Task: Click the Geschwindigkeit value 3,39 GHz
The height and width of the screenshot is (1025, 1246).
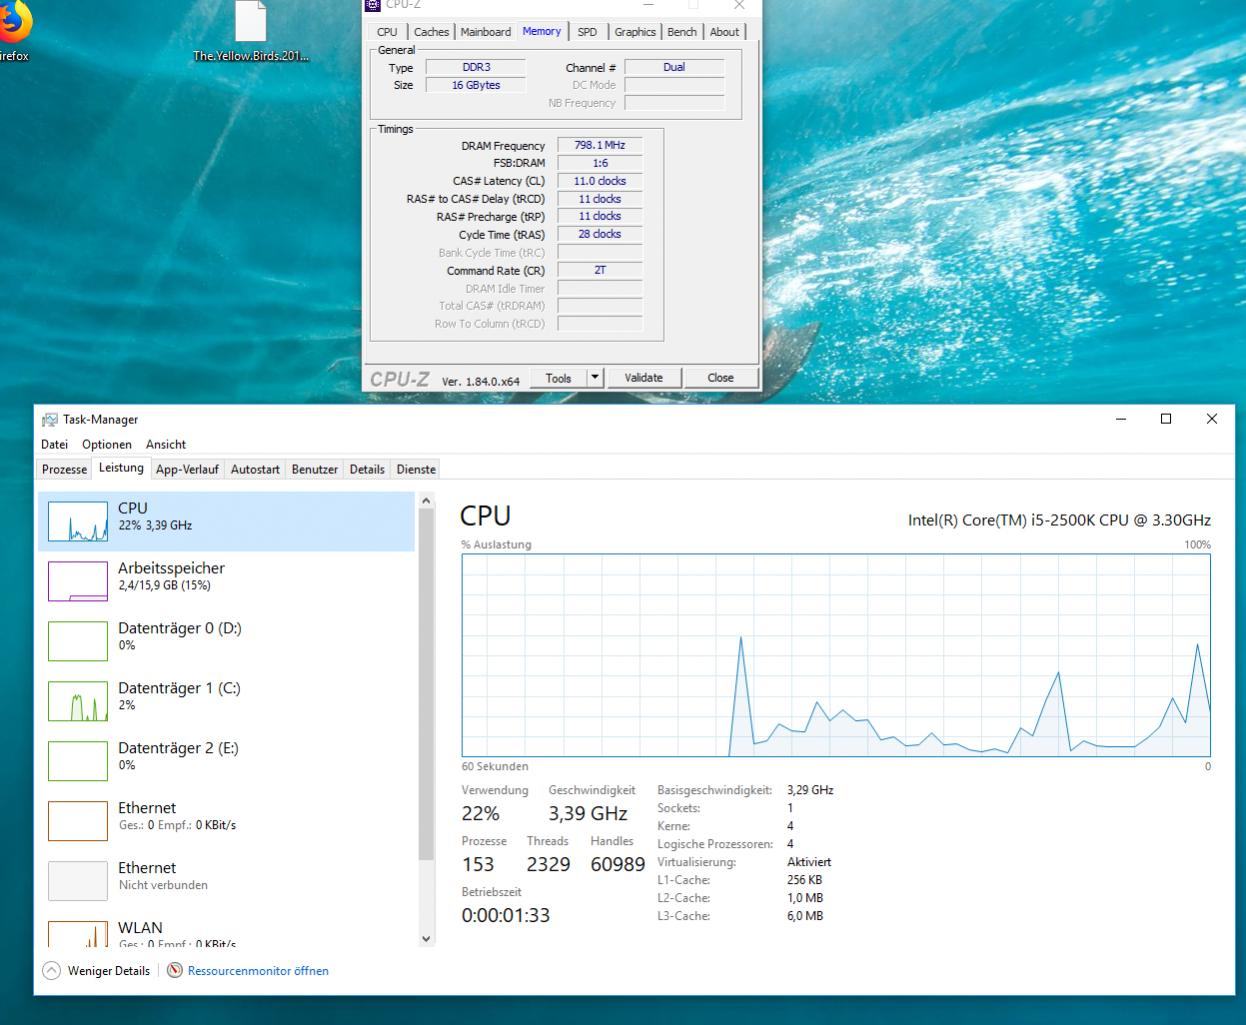Action: pyautogui.click(x=588, y=814)
